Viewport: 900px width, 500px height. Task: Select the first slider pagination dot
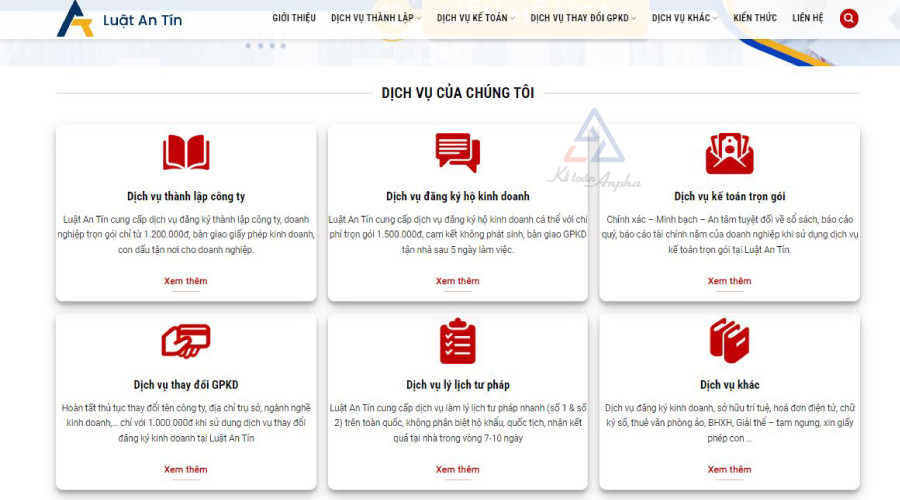(248, 45)
